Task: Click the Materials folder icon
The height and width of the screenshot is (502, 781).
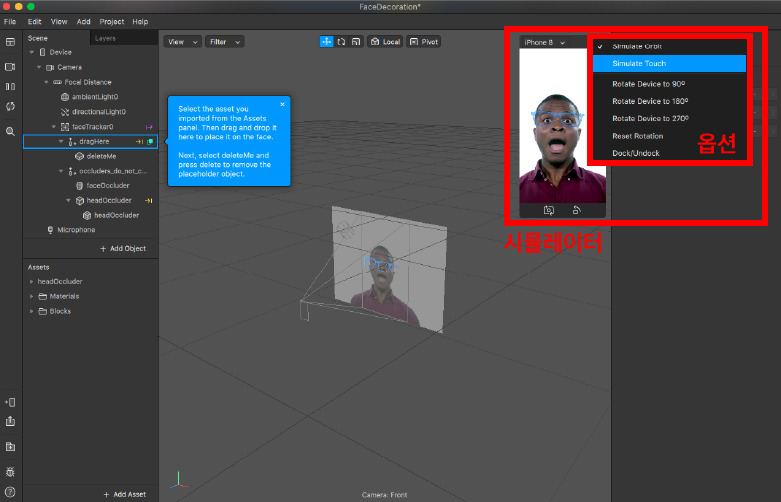Action: click(43, 296)
